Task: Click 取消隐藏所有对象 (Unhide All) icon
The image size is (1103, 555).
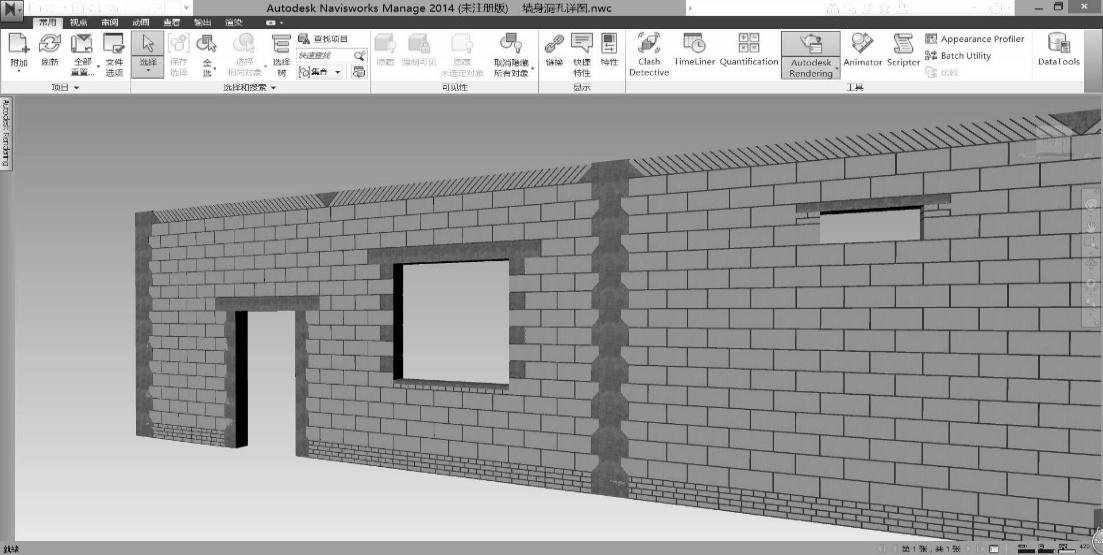Action: pos(511,44)
